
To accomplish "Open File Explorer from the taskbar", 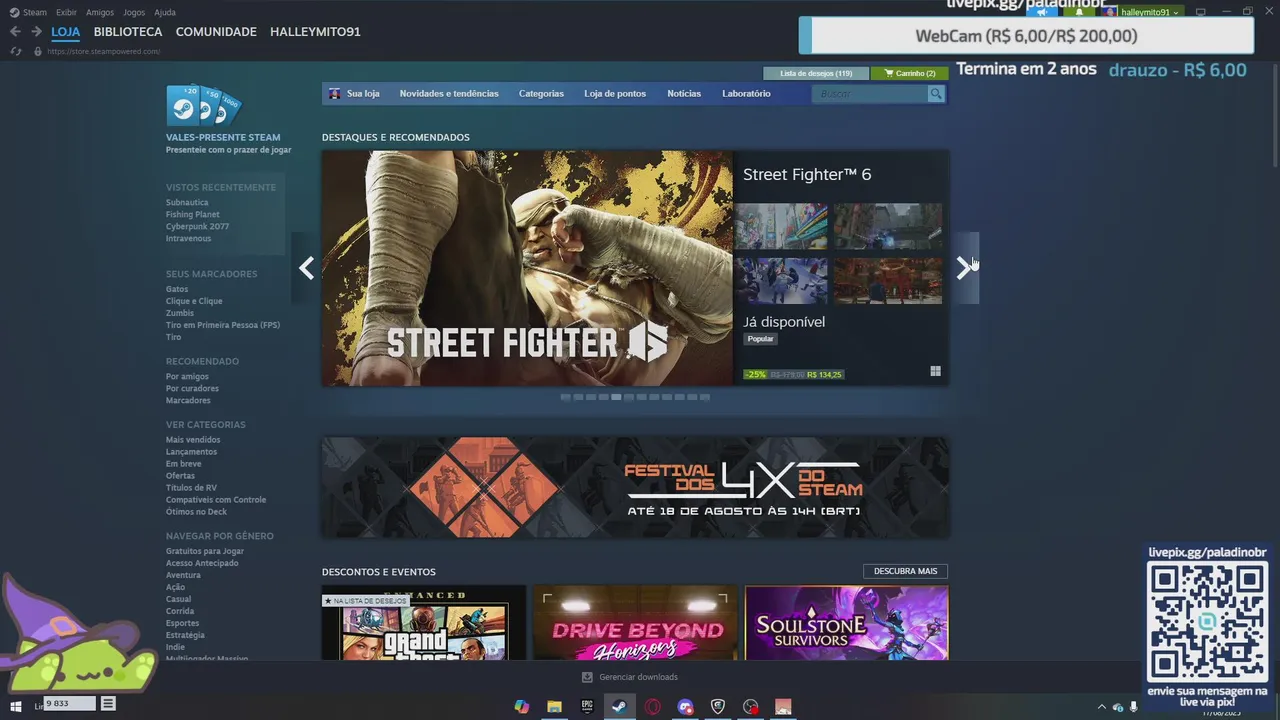I will click(554, 707).
